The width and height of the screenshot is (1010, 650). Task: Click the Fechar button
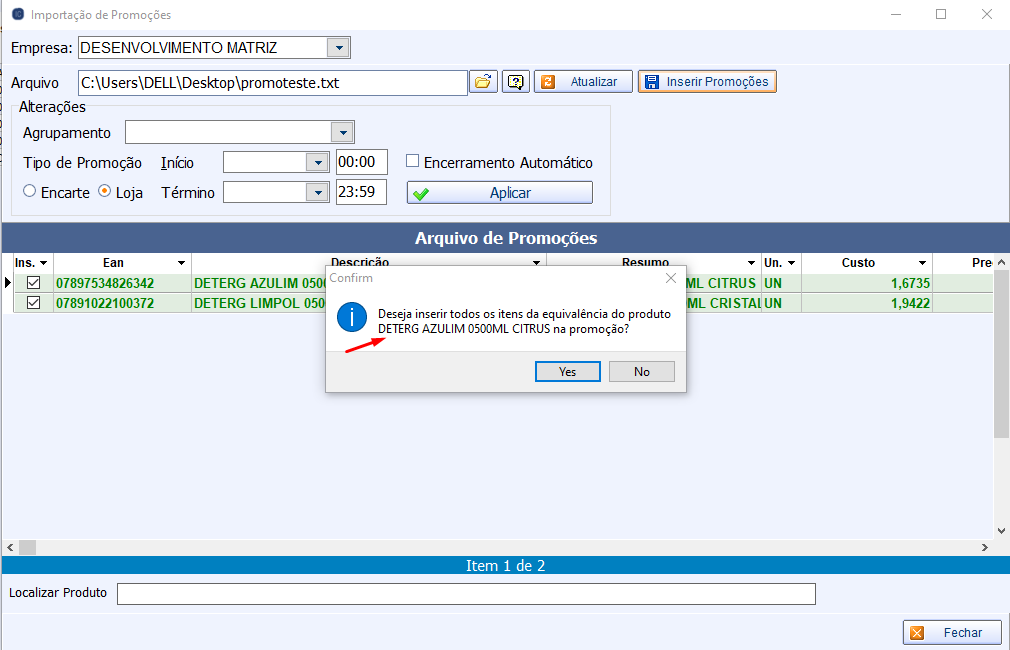pyautogui.click(x=953, y=632)
